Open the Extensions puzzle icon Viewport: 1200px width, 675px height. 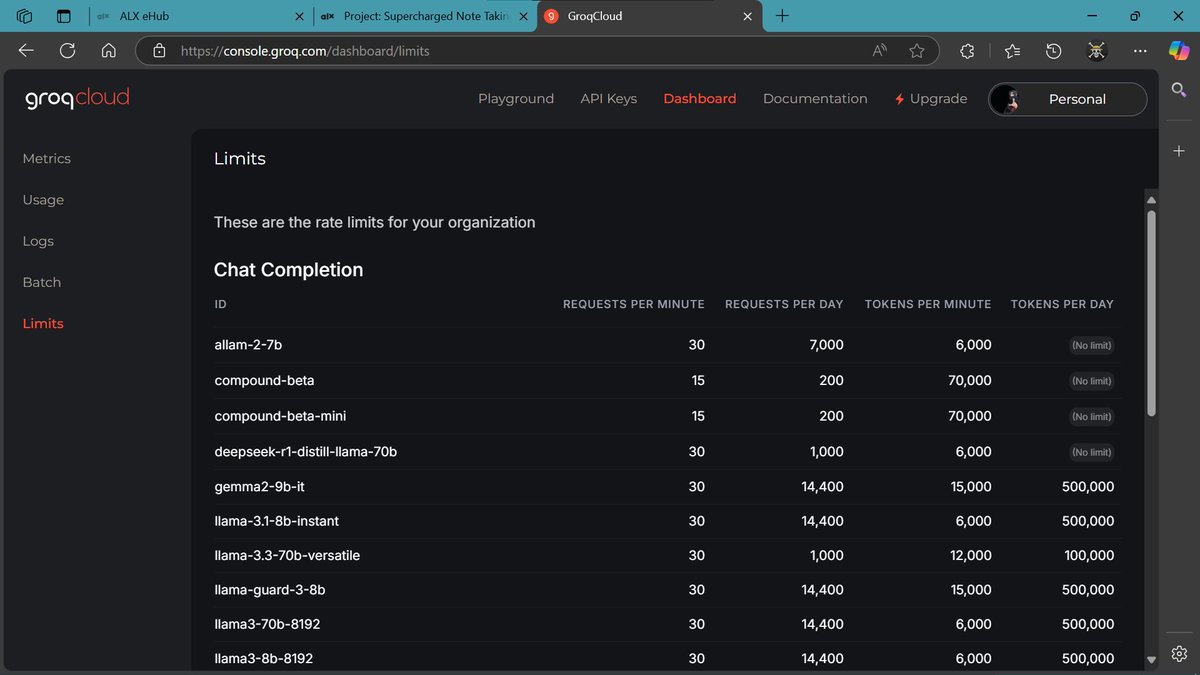point(967,50)
